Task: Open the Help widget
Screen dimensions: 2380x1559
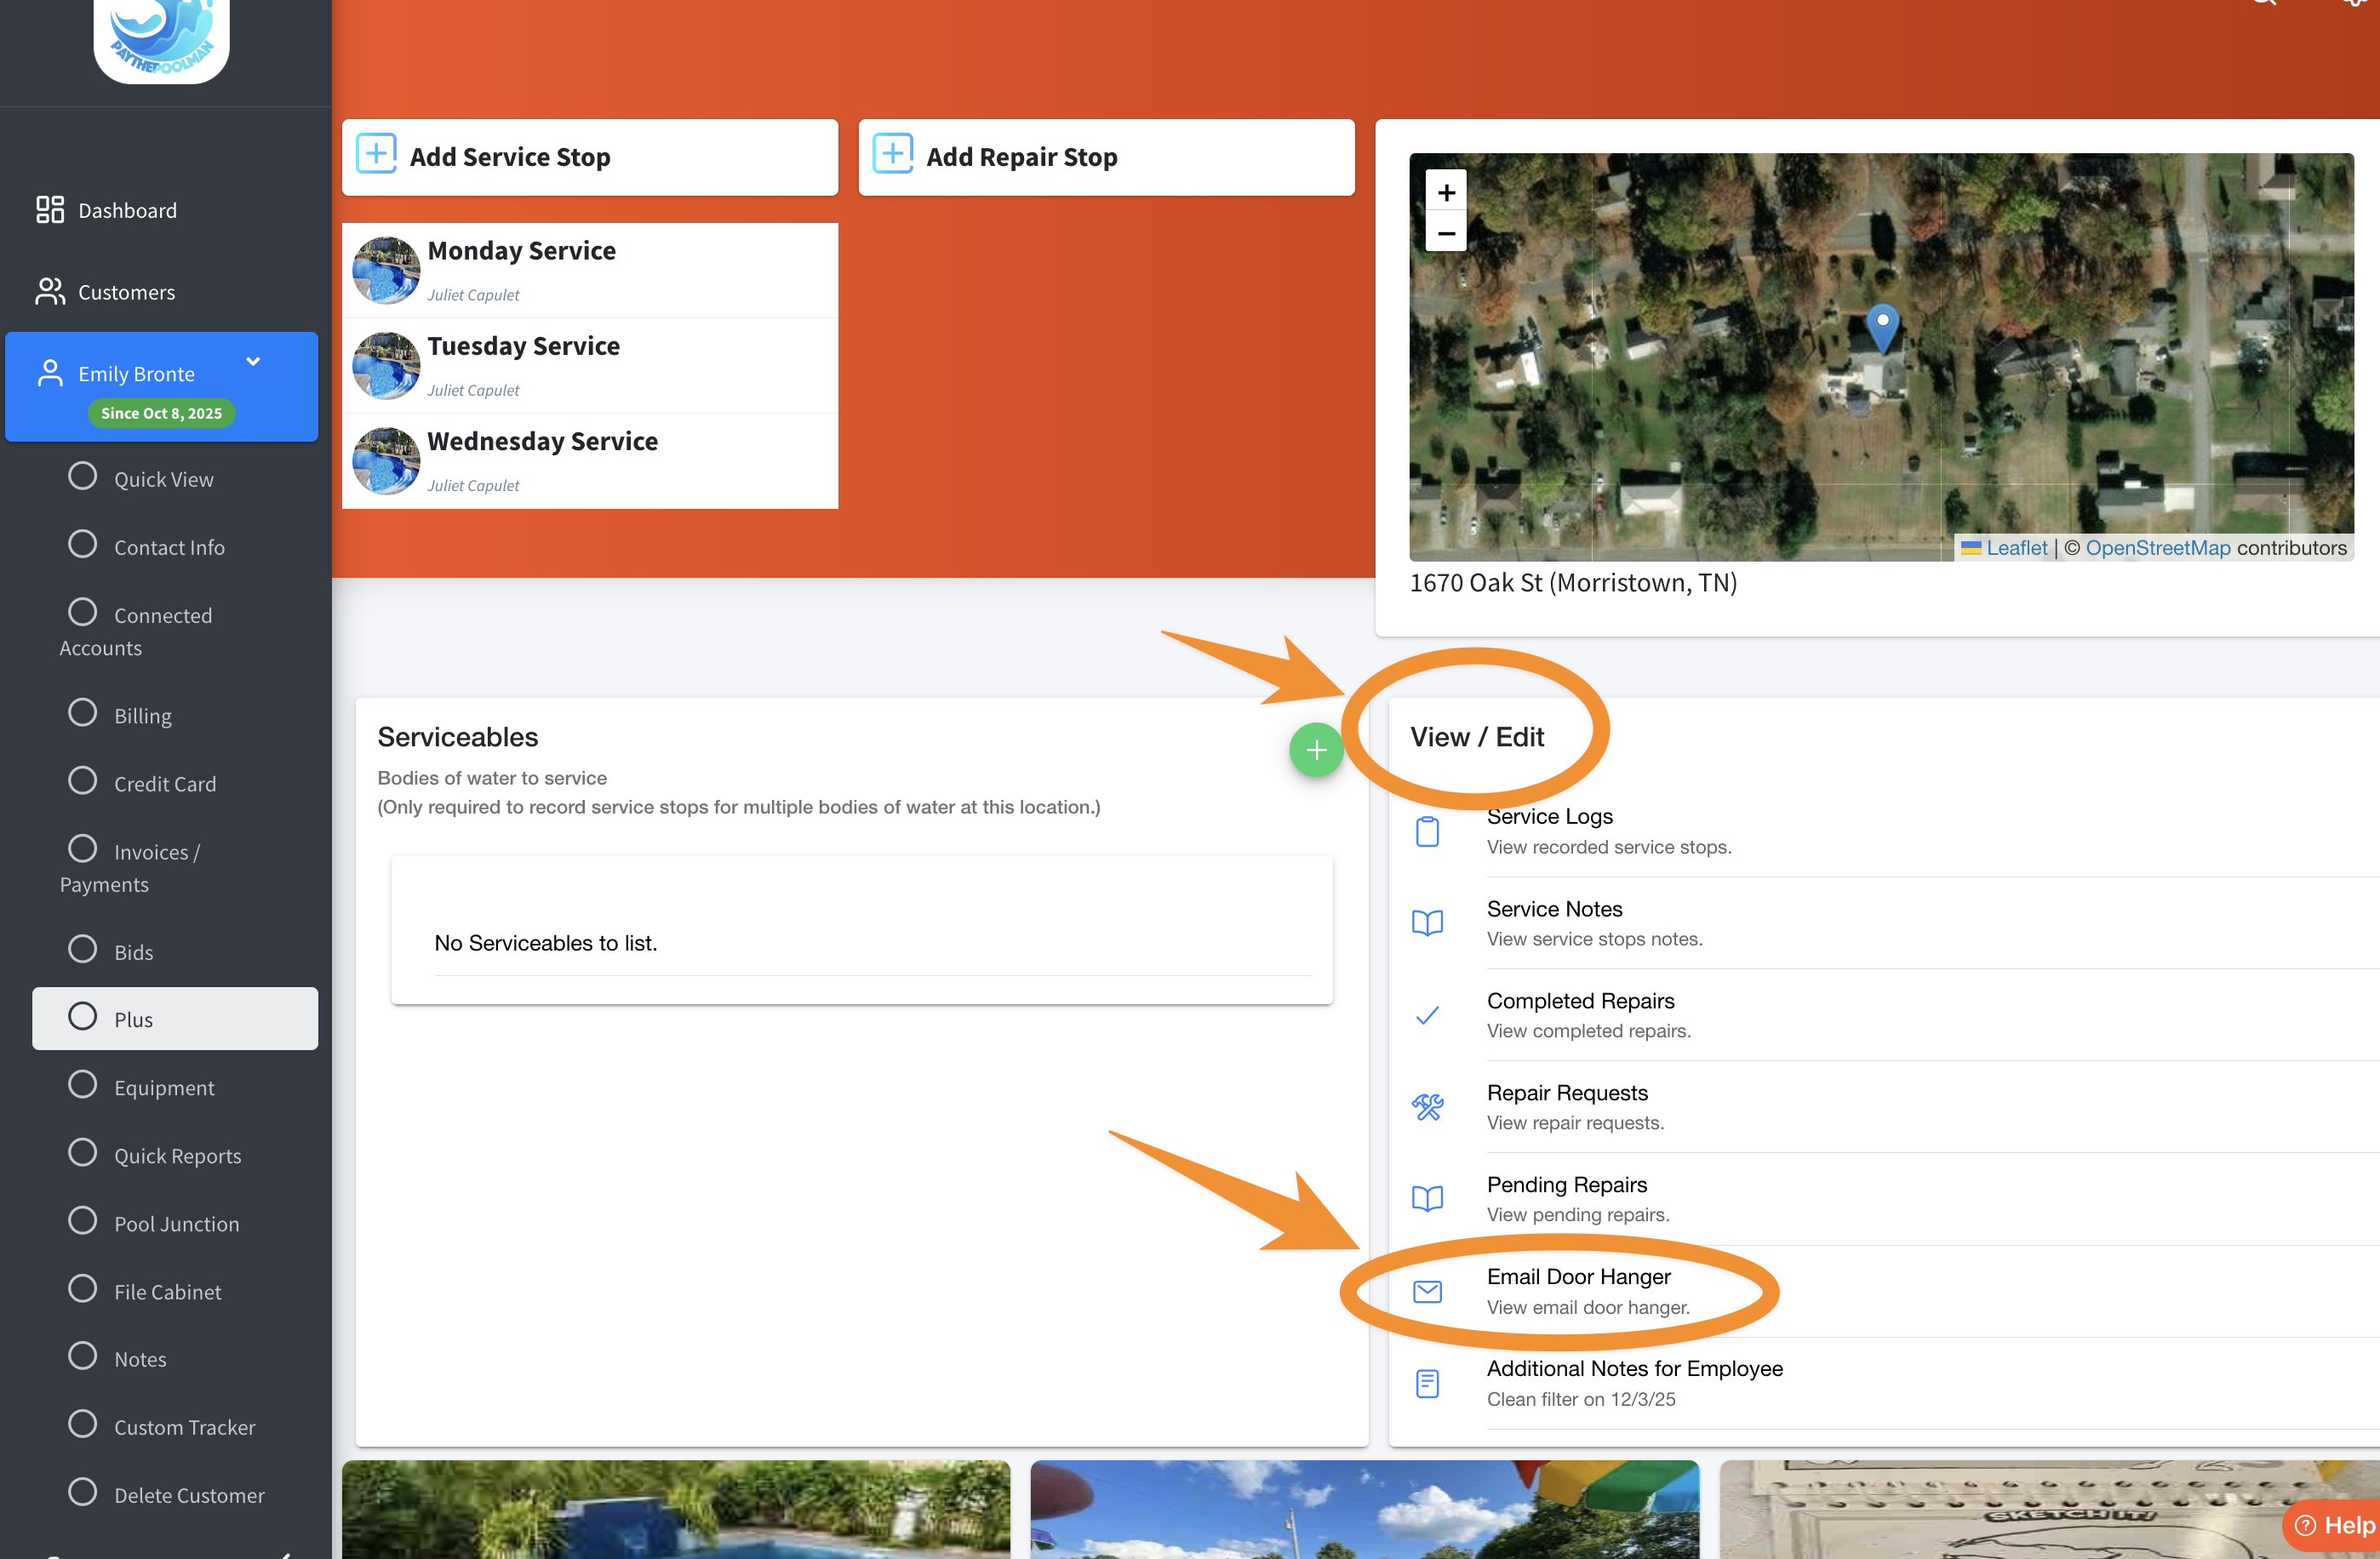Action: click(x=2334, y=1525)
